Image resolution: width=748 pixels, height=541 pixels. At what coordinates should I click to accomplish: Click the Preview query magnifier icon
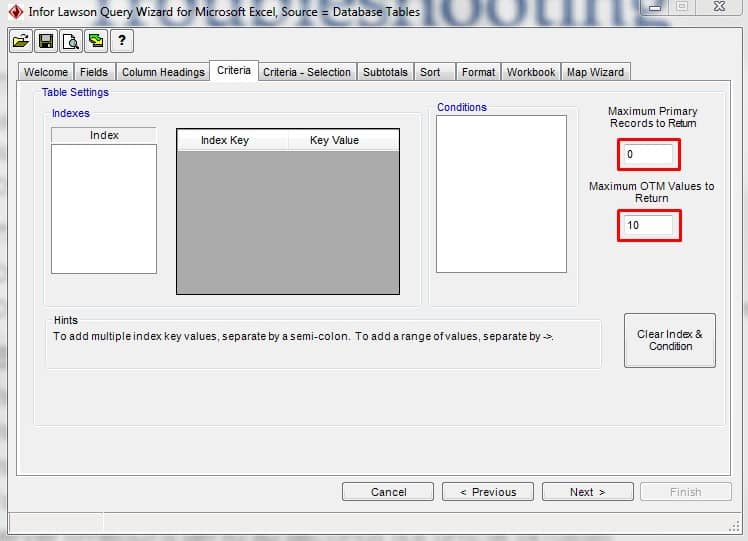(71, 41)
